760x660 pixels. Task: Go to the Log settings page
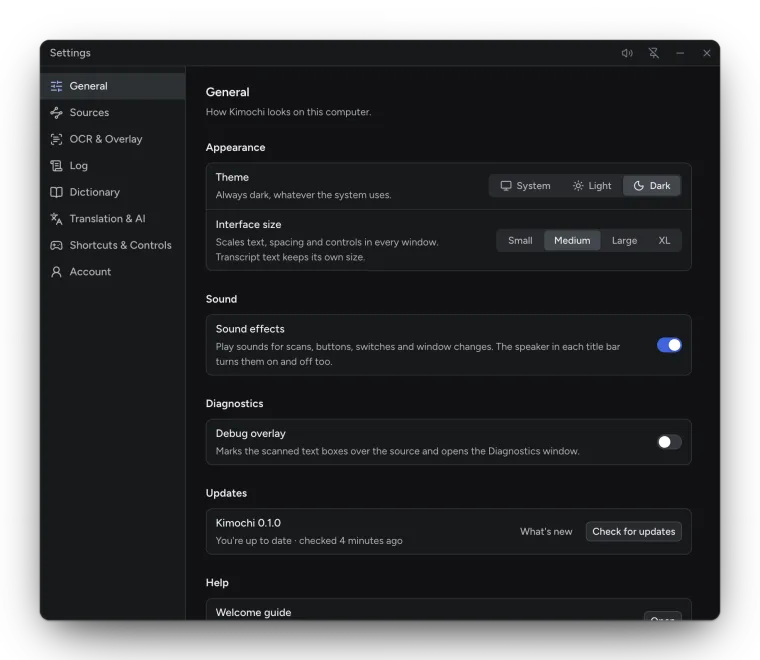[113, 166]
